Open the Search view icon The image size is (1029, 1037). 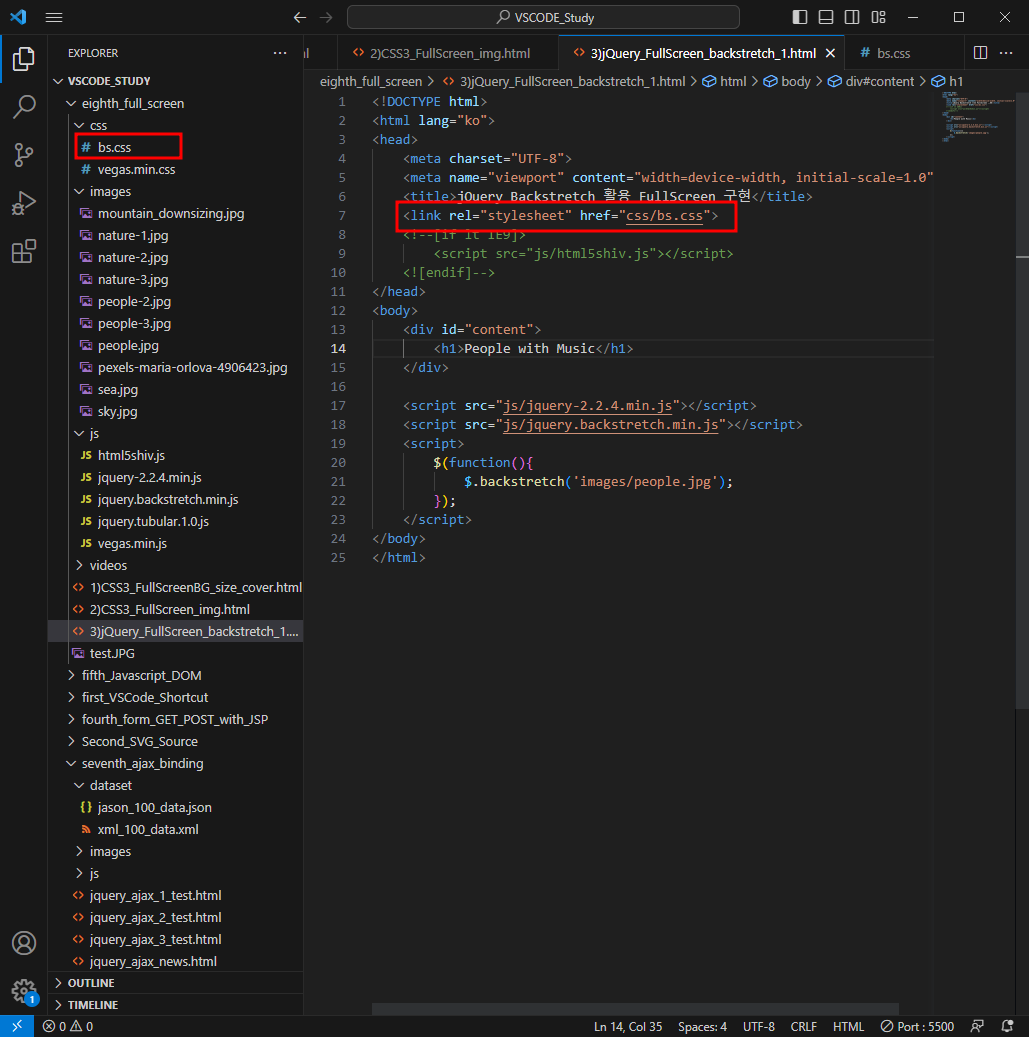click(x=24, y=106)
